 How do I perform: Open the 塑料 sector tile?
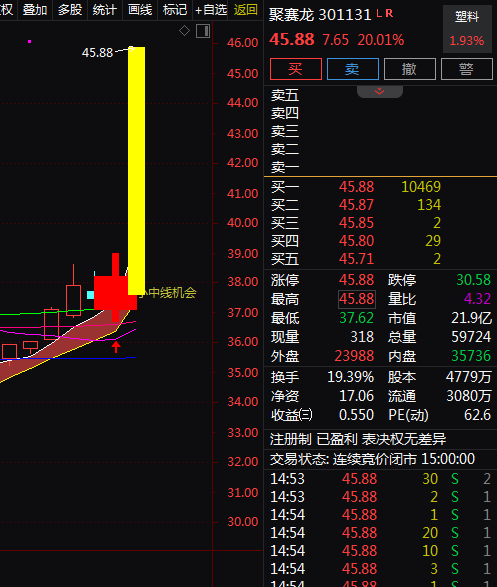click(x=467, y=29)
